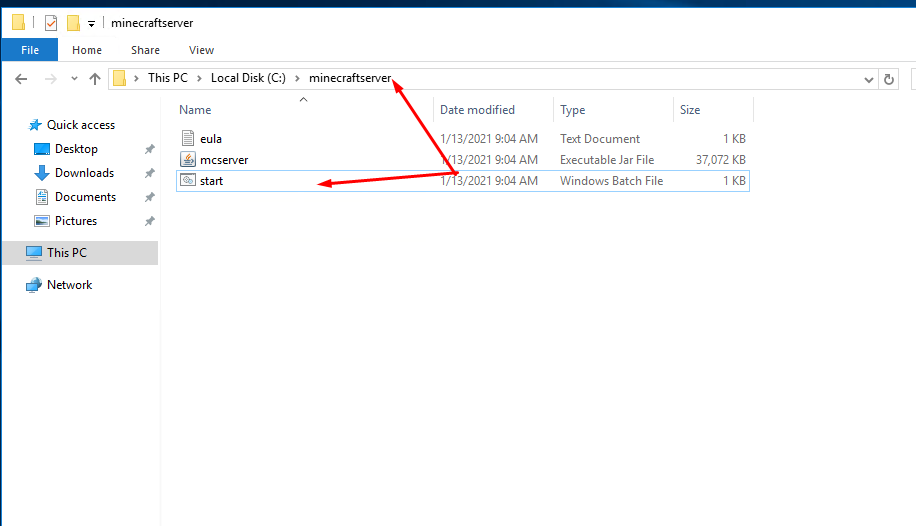The height and width of the screenshot is (526, 916).
Task: Click the start batch file icon
Action: tap(188, 181)
